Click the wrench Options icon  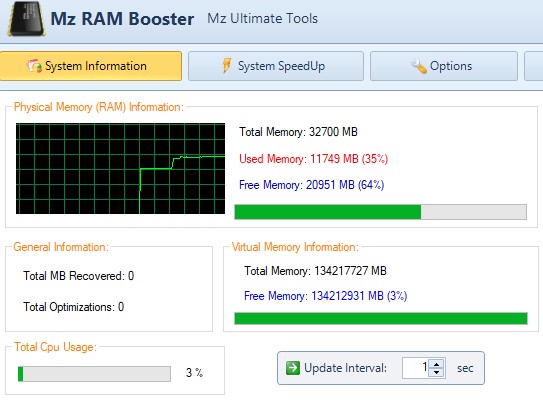point(419,66)
